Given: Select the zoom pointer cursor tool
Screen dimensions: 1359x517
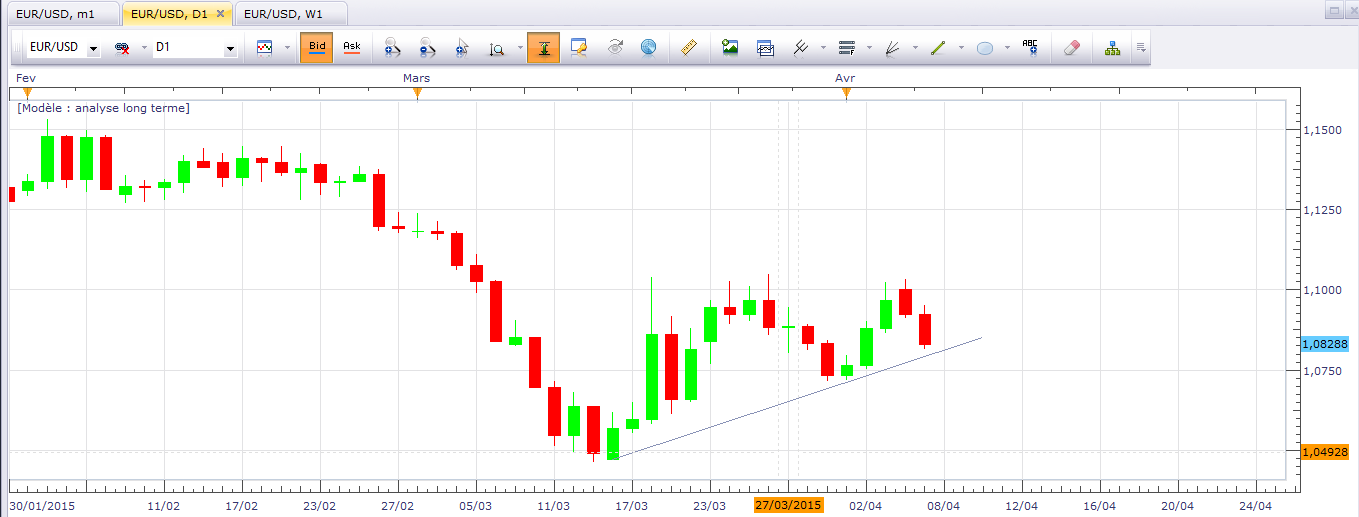Looking at the screenshot, I should [461, 47].
